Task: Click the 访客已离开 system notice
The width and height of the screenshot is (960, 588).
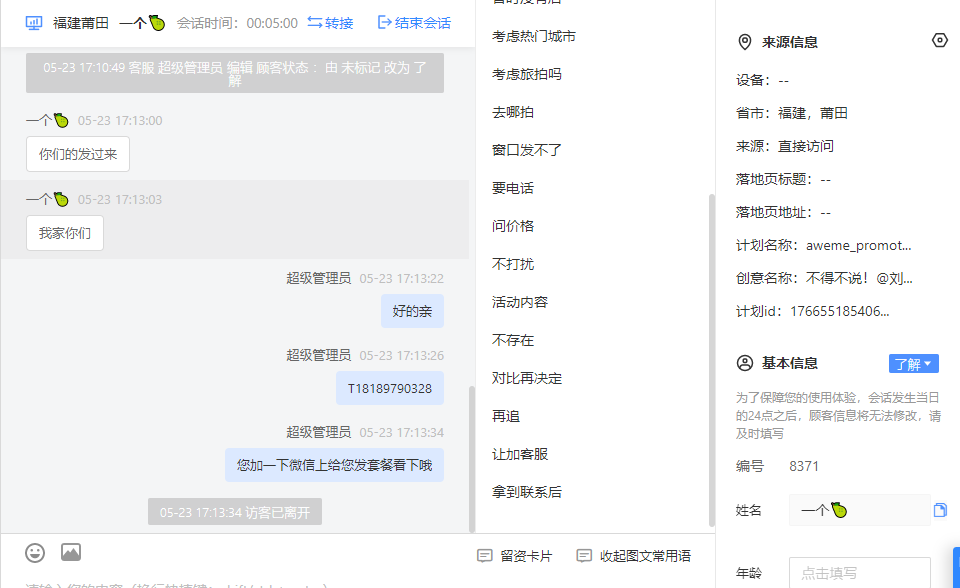Action: [x=234, y=512]
